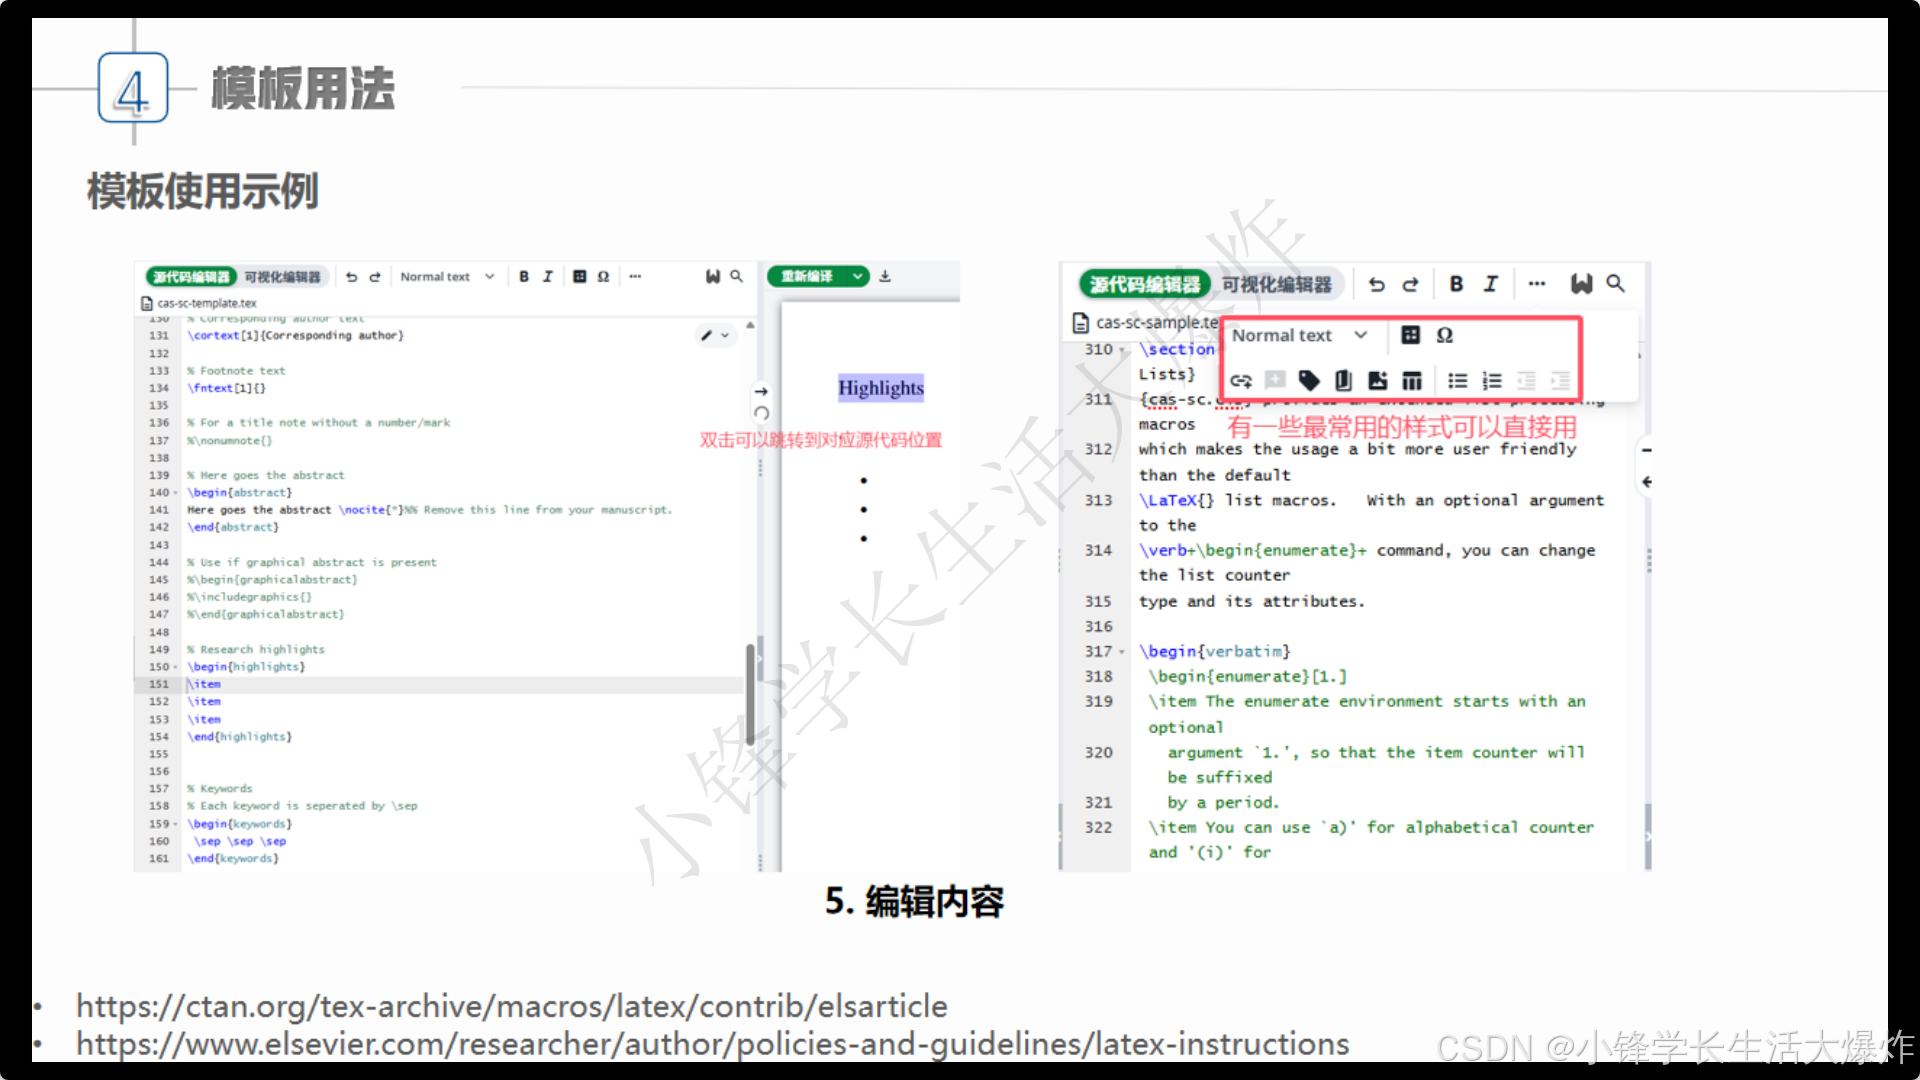Image resolution: width=1920 pixels, height=1080 pixels.
Task: Switch right editor to 可视化编辑器 mode
Action: (x=1276, y=285)
